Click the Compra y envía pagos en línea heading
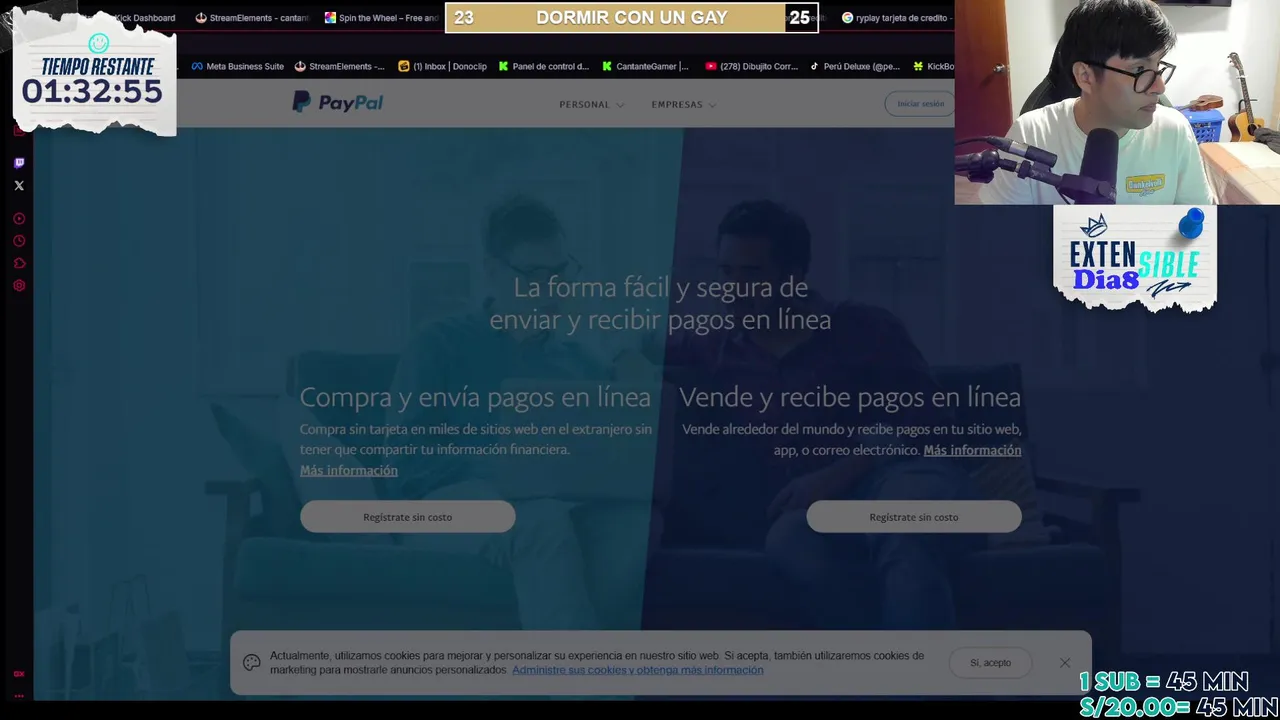Image resolution: width=1280 pixels, height=720 pixels. [x=475, y=397]
